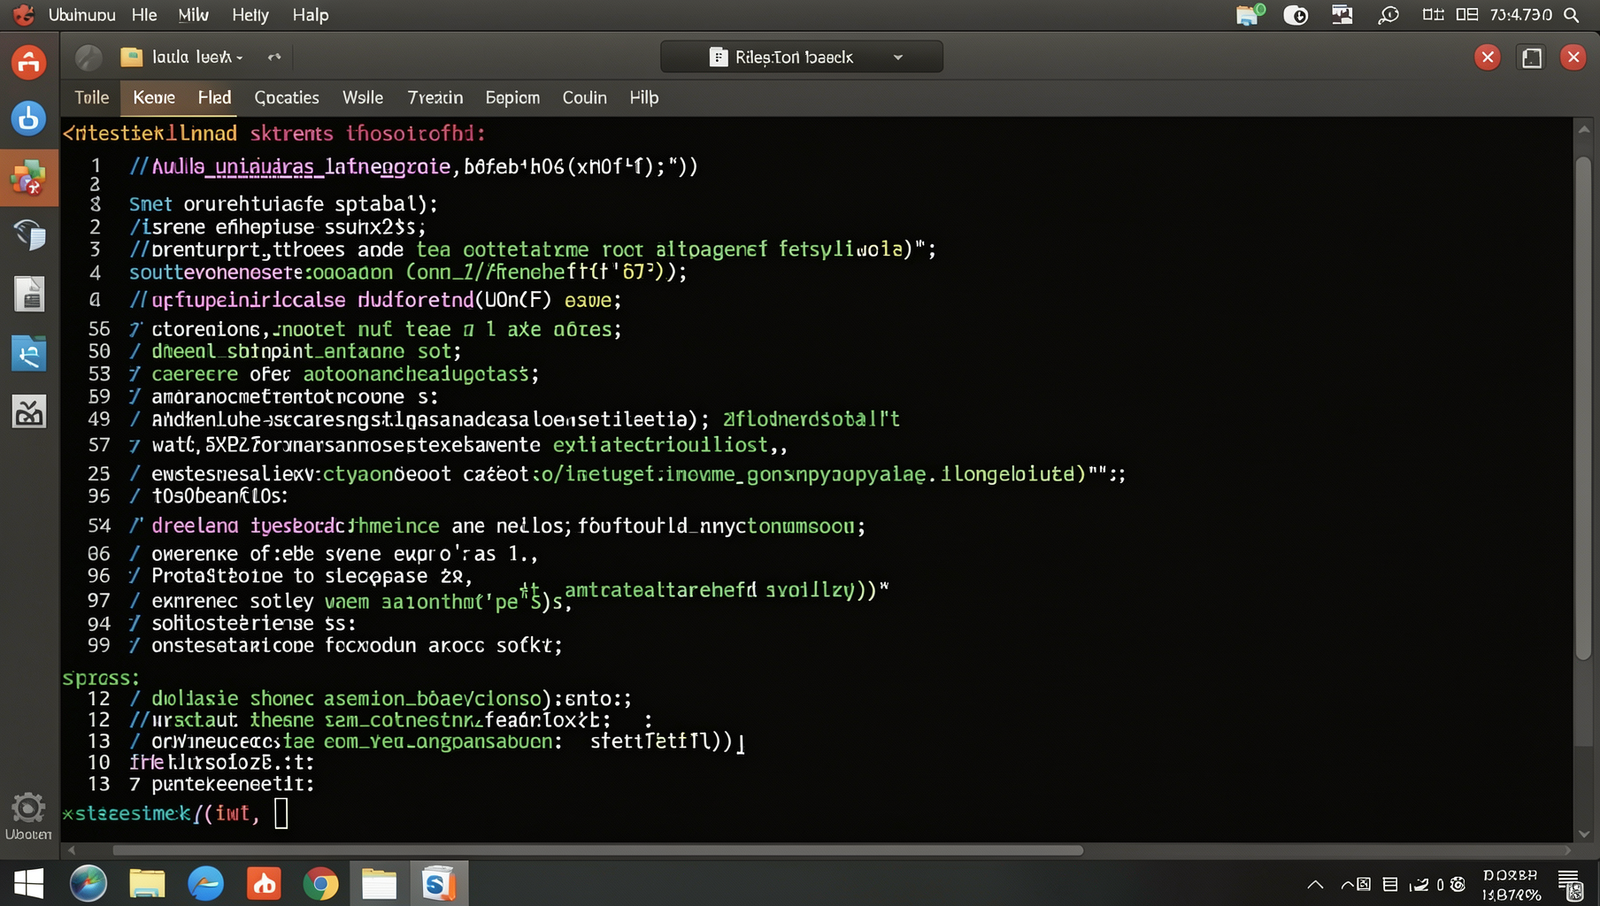Open the Treatin menu

(435, 97)
